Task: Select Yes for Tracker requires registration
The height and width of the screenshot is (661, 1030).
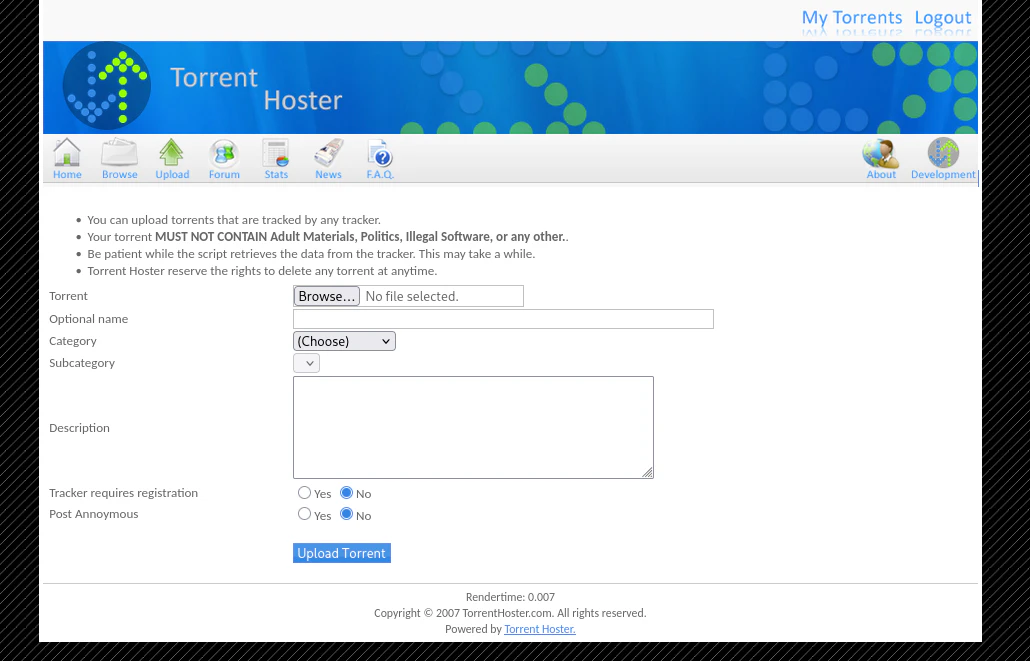Action: (x=304, y=492)
